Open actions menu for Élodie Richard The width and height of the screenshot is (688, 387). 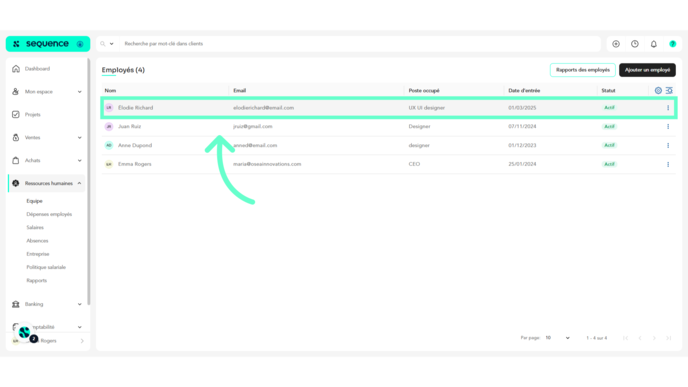(x=668, y=108)
